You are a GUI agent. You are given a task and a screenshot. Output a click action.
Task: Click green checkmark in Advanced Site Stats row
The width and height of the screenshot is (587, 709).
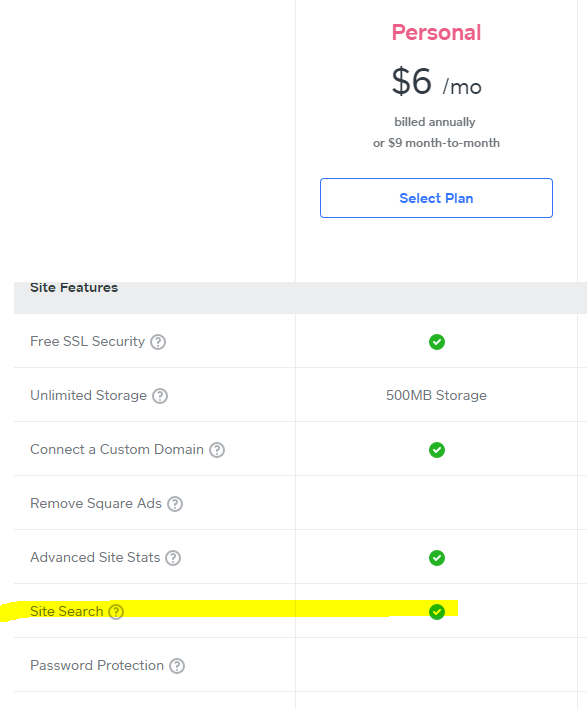click(x=436, y=558)
